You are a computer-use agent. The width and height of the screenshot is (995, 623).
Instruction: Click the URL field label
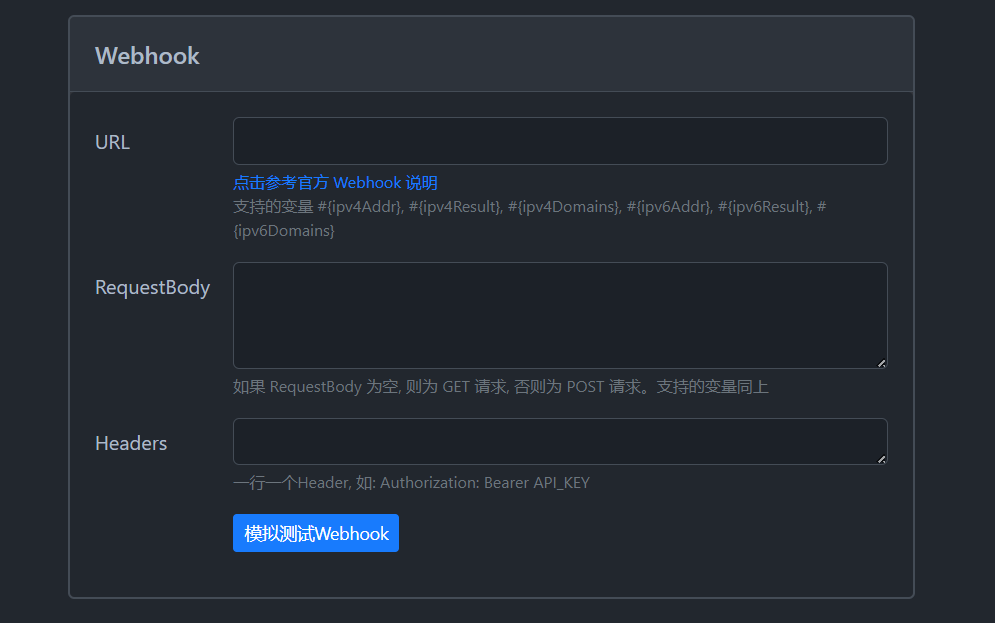point(112,142)
